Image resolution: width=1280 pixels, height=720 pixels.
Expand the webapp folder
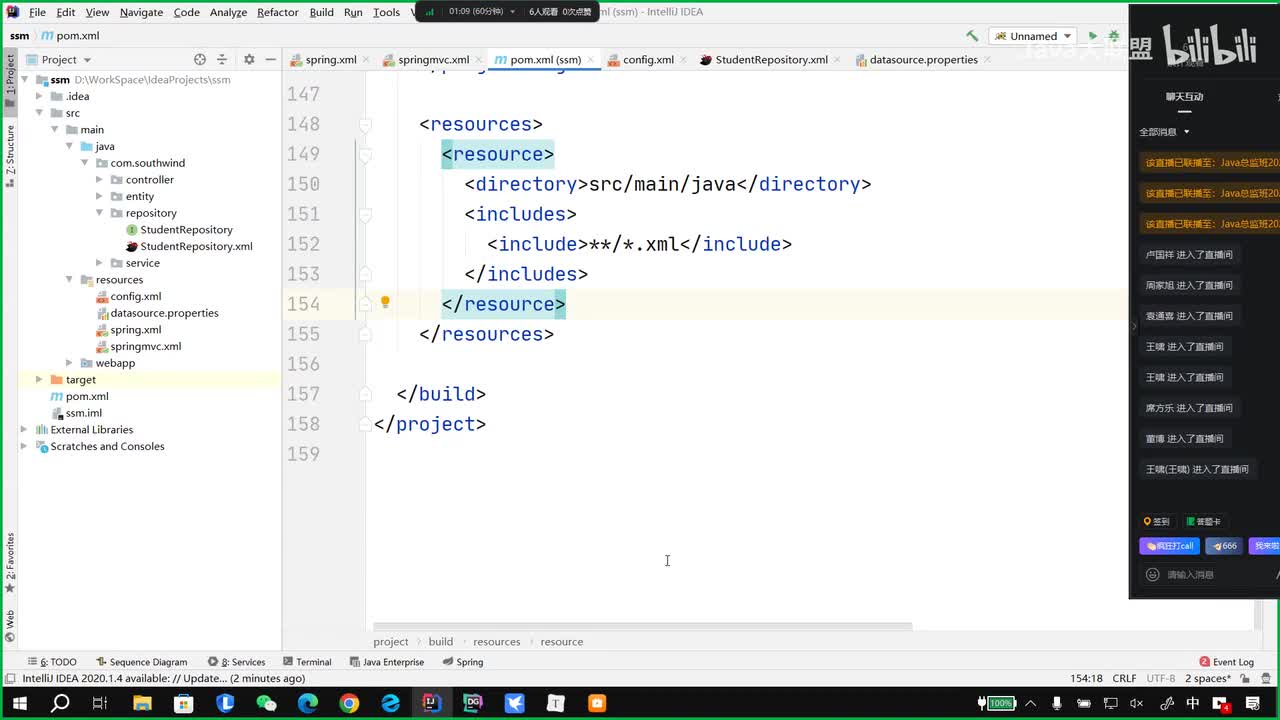click(x=70, y=363)
